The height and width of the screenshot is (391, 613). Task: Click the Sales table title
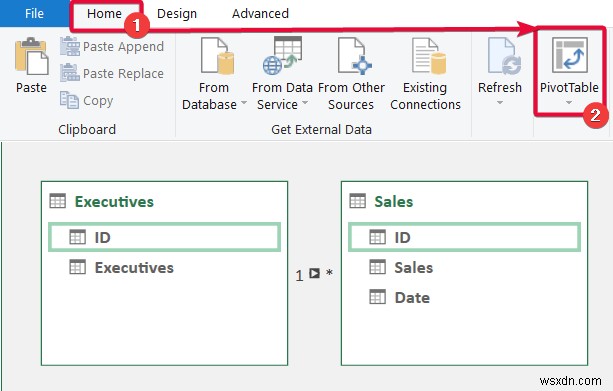pyautogui.click(x=393, y=202)
